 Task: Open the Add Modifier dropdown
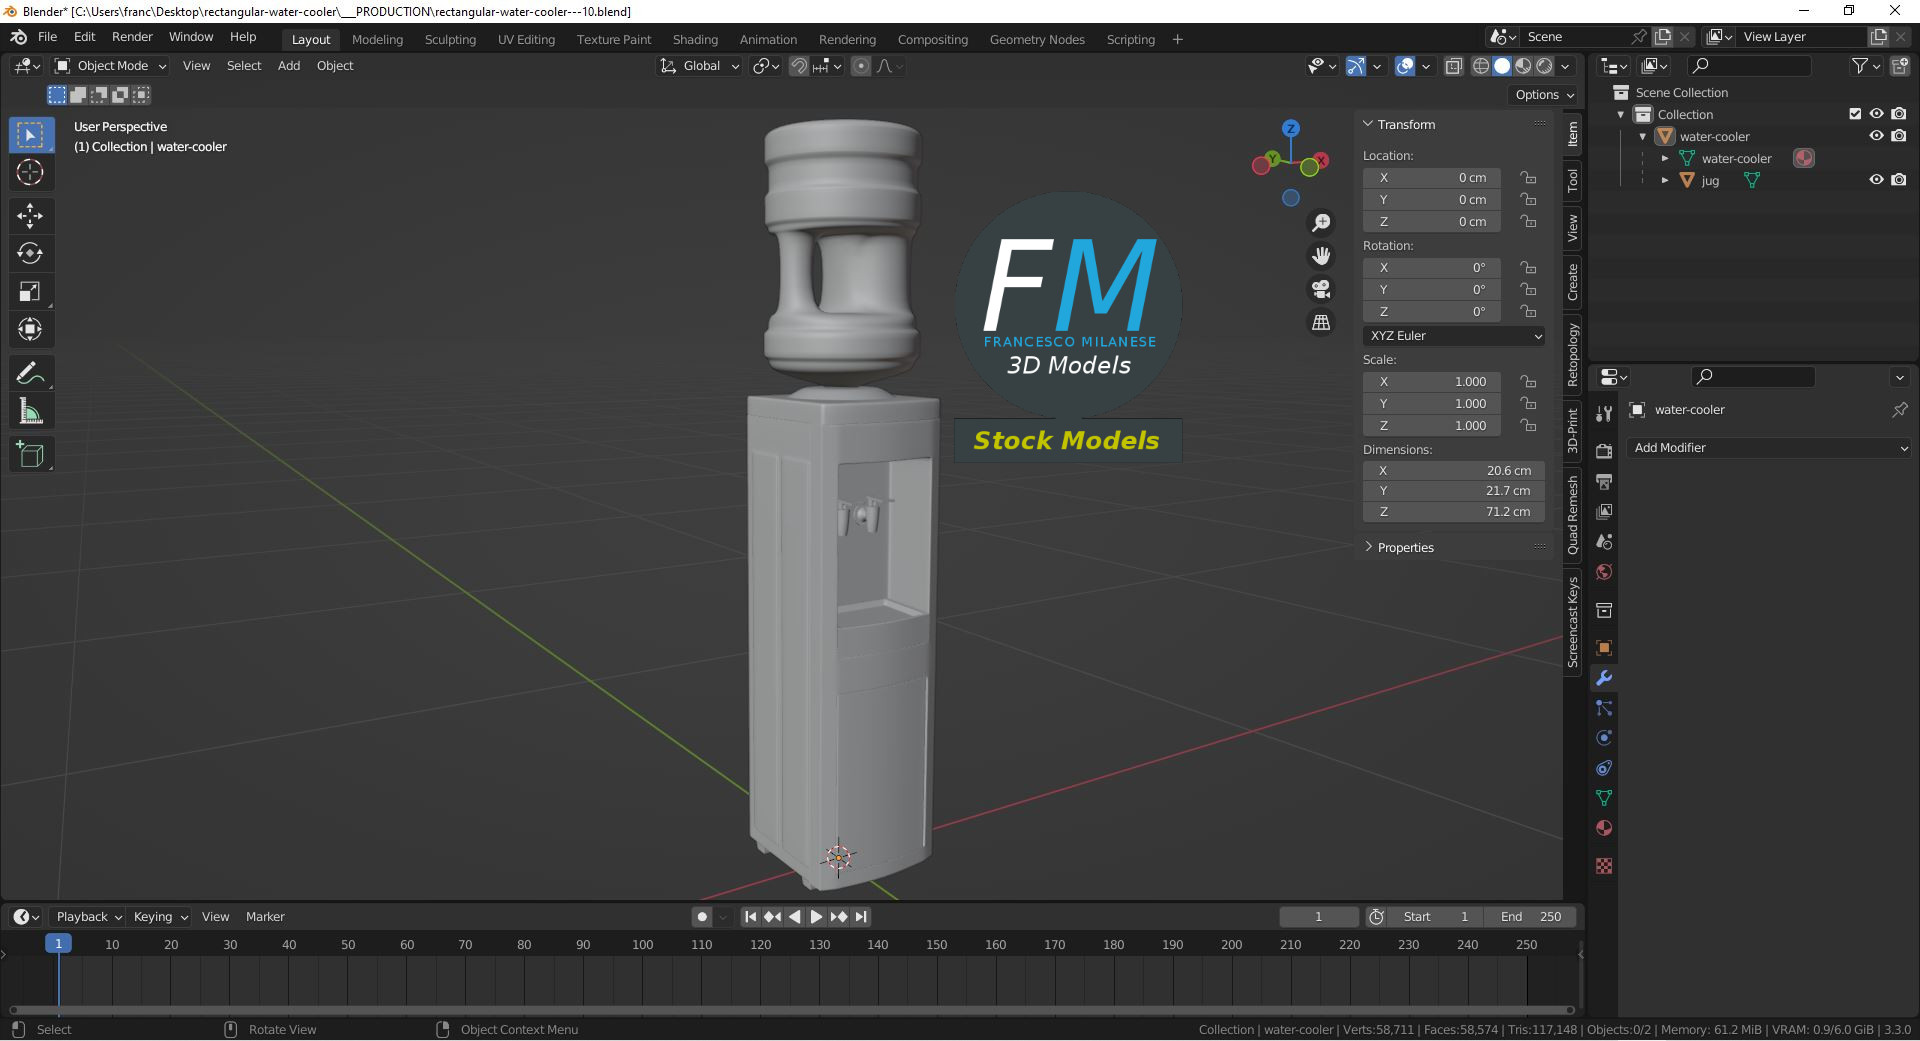pyautogui.click(x=1768, y=448)
